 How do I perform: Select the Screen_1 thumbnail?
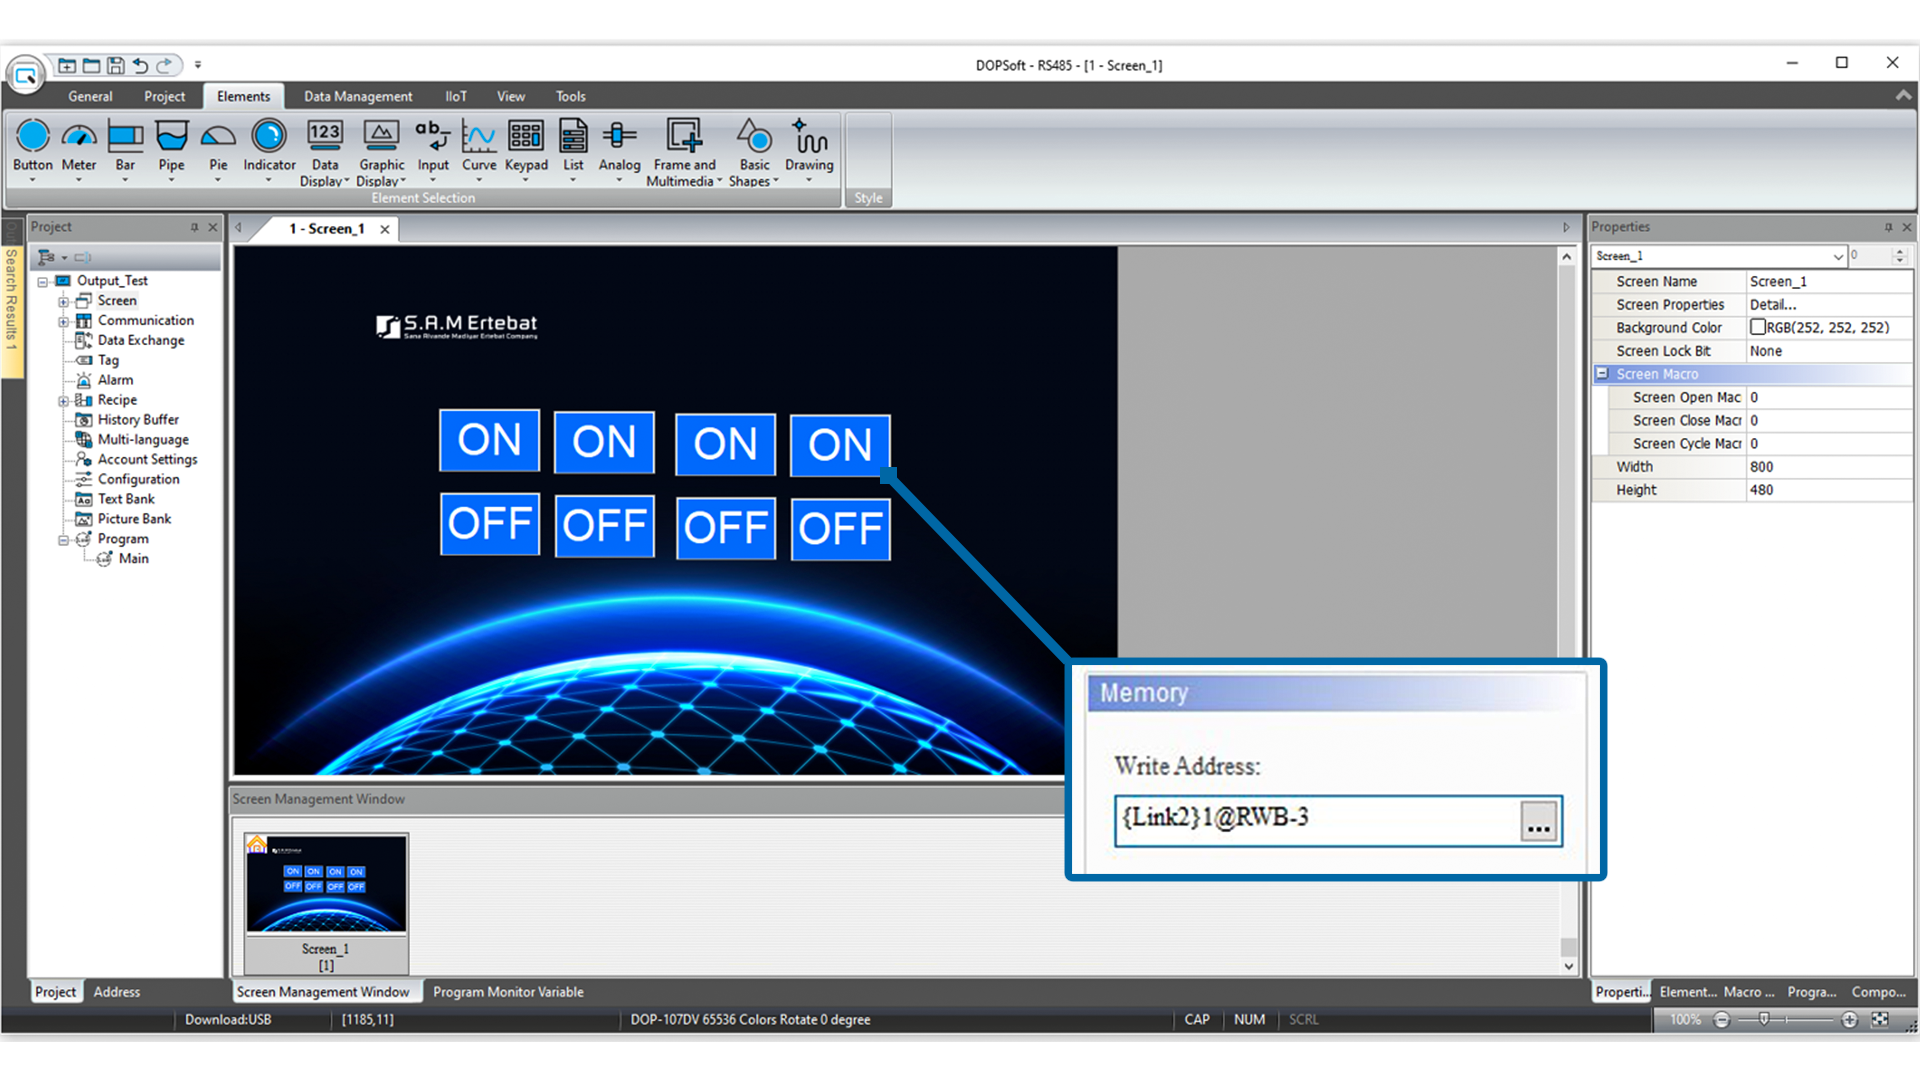click(x=326, y=885)
